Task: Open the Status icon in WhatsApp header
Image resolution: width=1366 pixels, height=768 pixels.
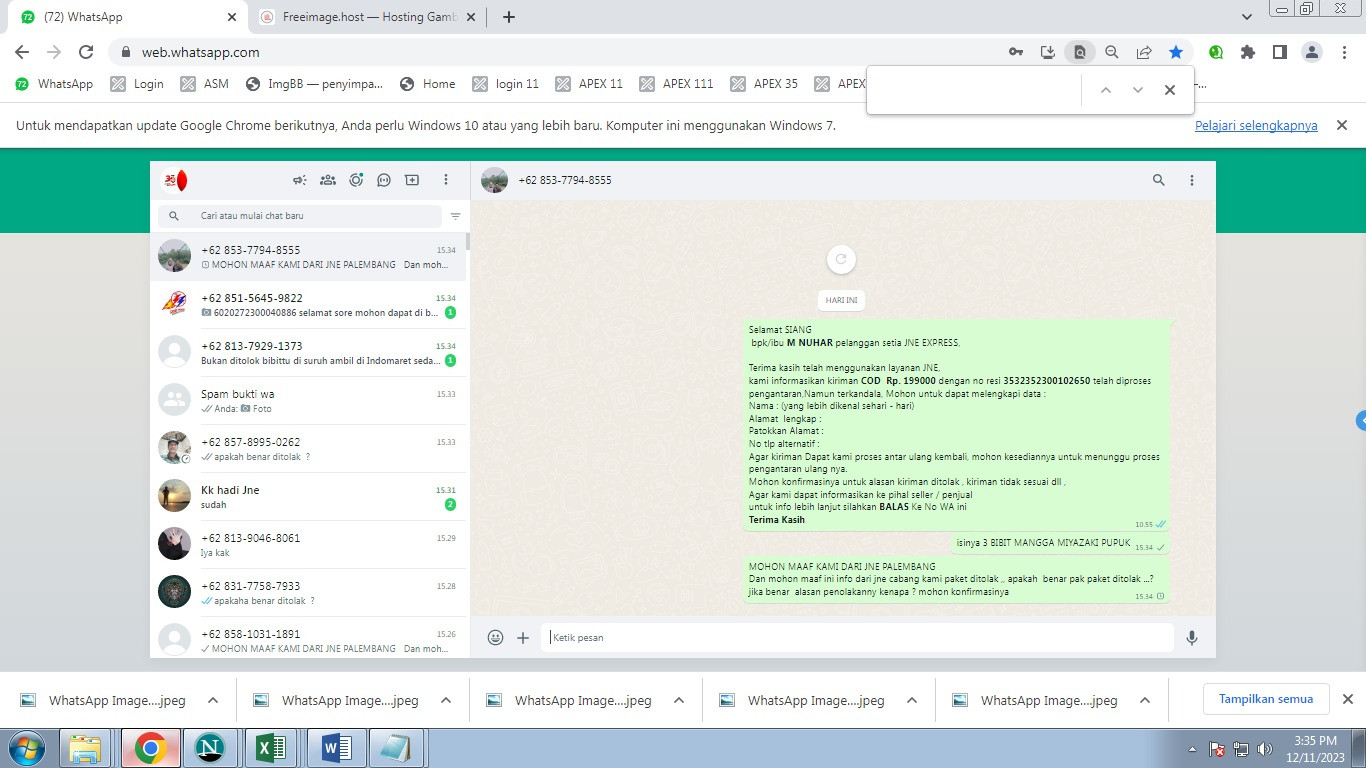Action: 356,180
